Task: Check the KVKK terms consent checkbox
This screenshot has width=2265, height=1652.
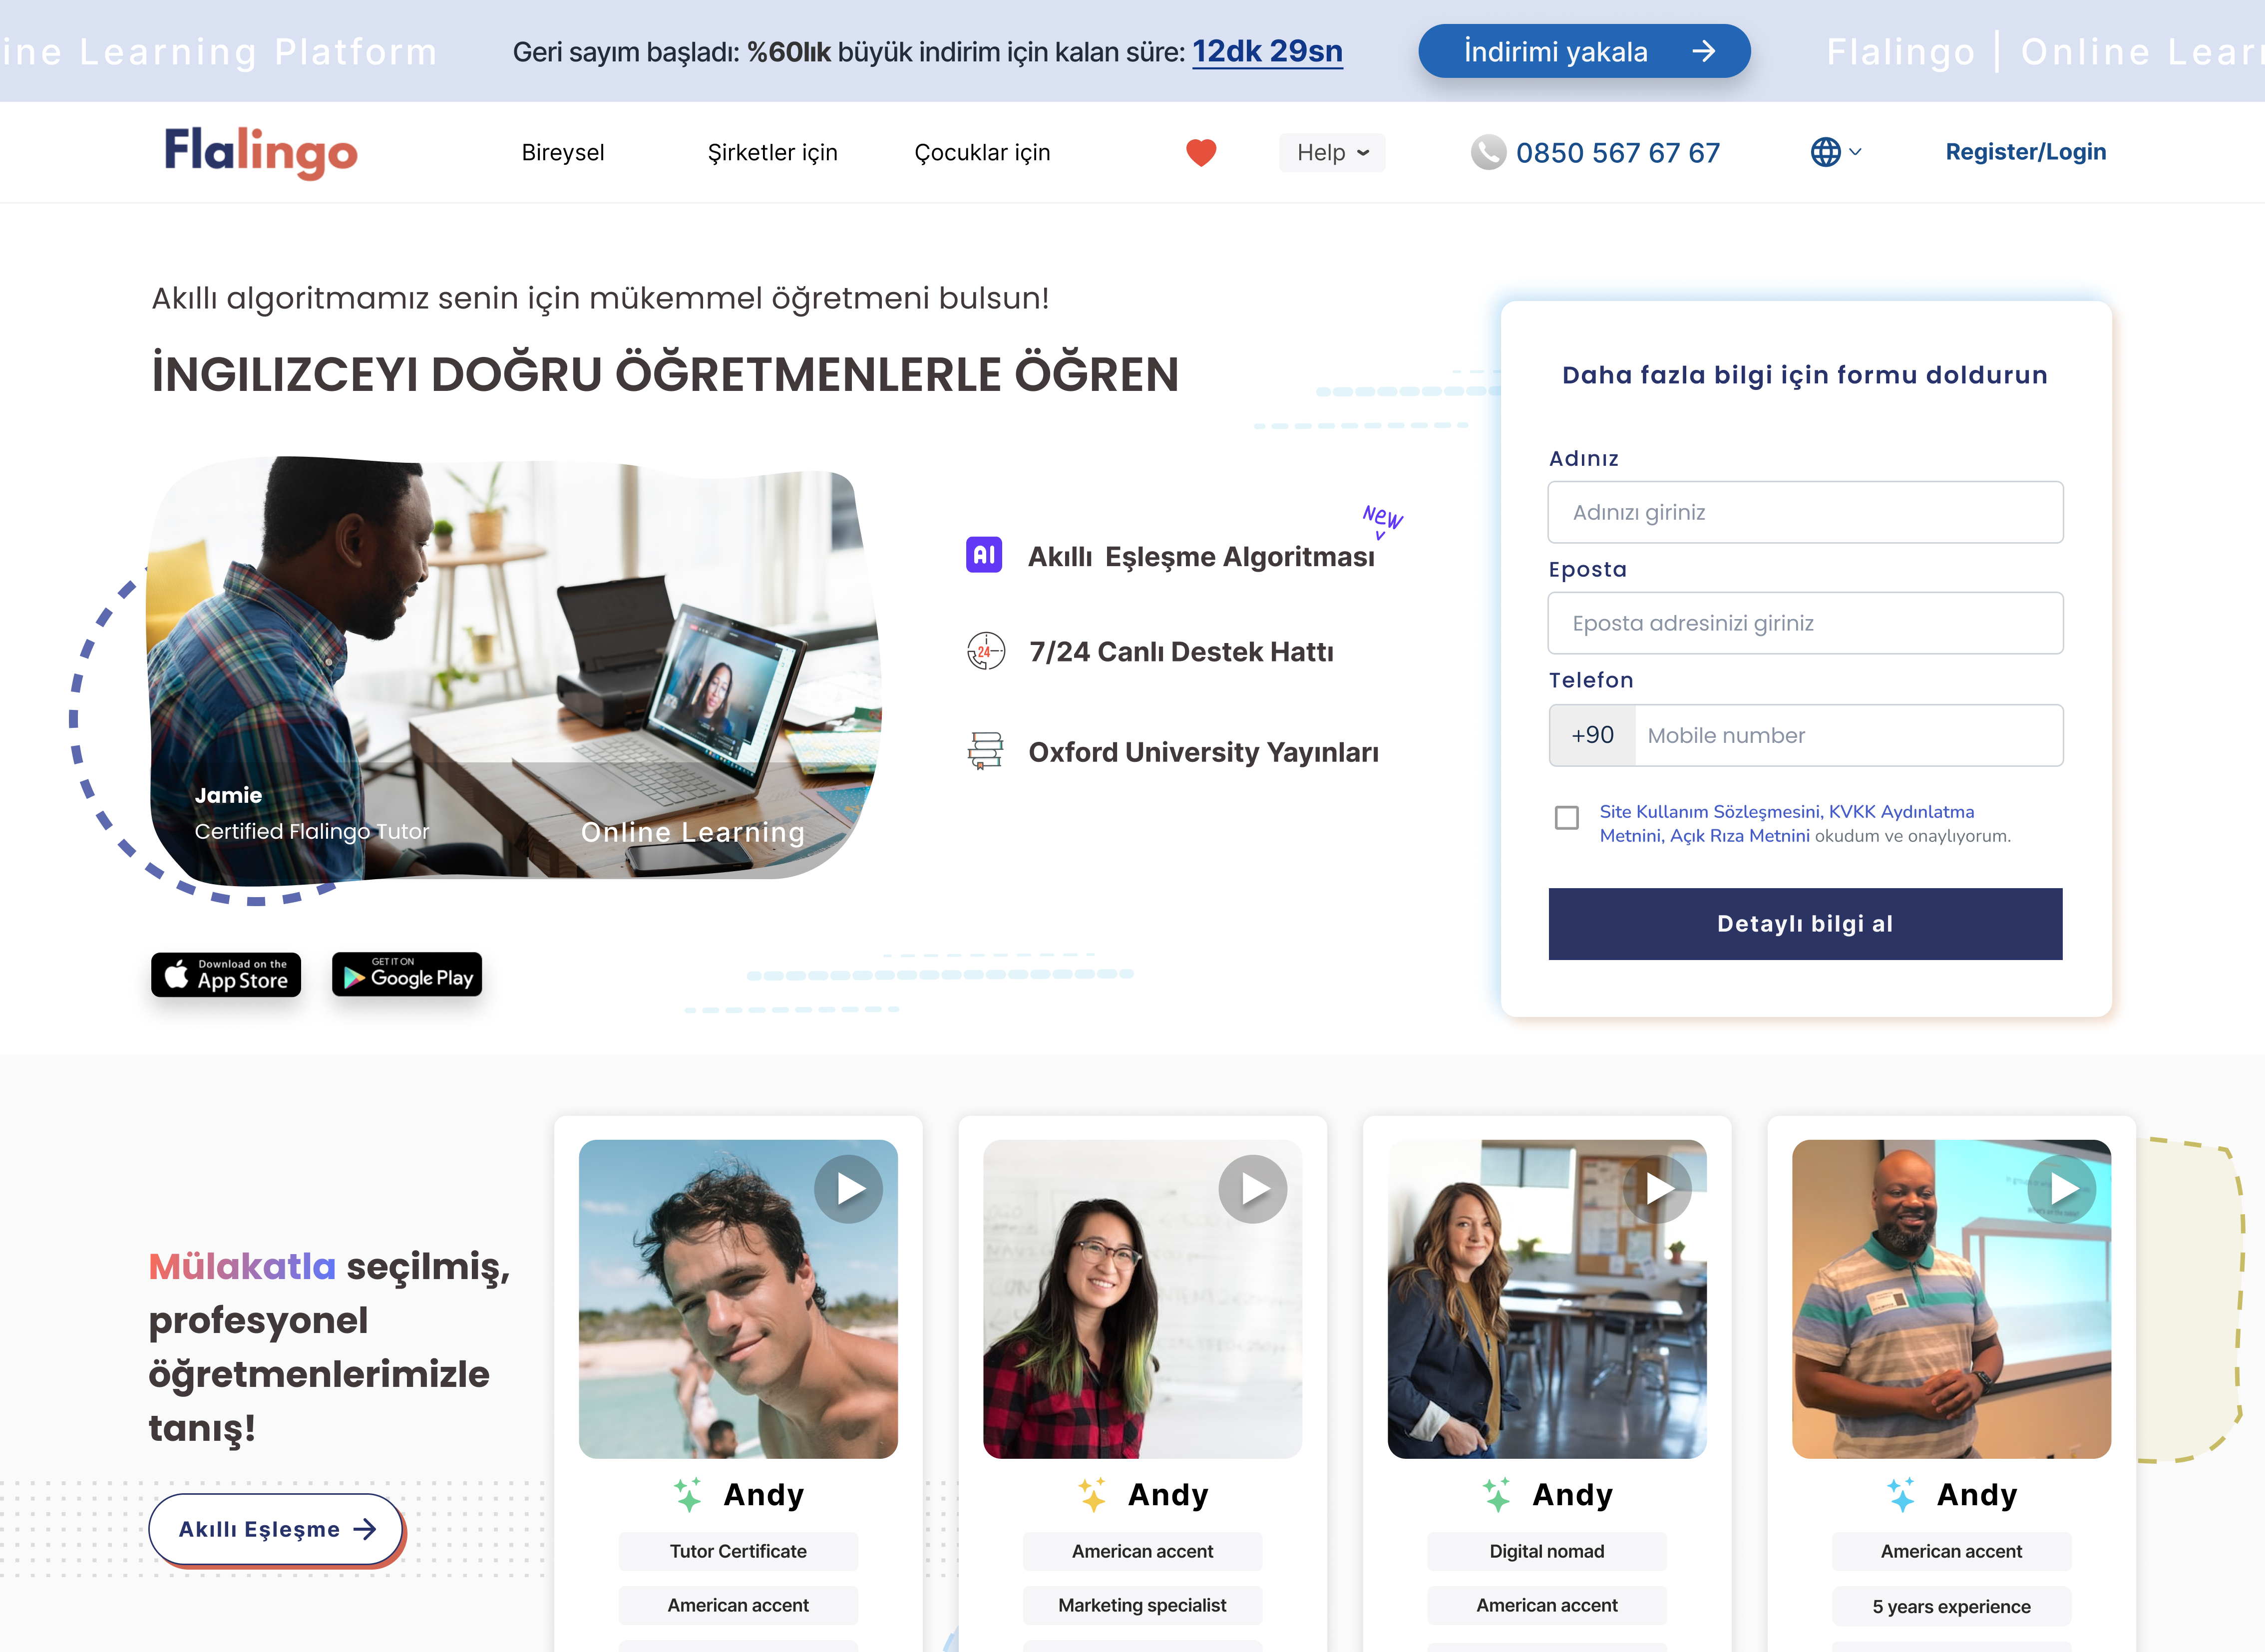Action: pos(1567,818)
